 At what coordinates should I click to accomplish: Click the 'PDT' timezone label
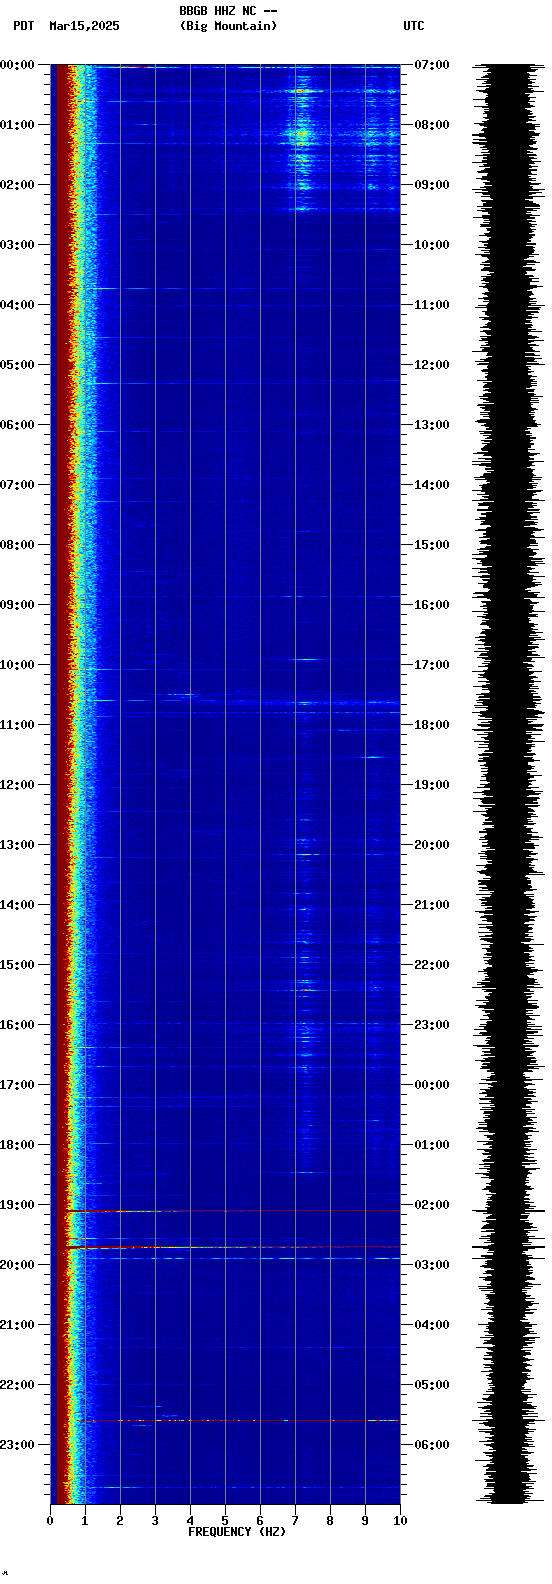(x=23, y=26)
